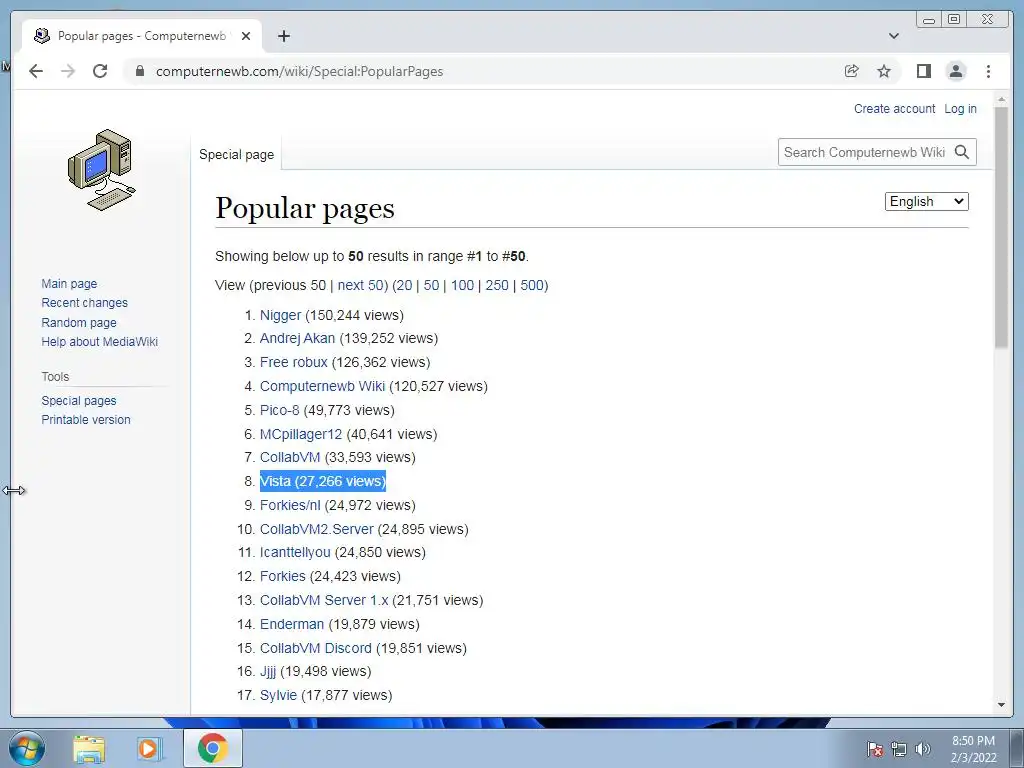This screenshot has width=1024, height=768.
Task: Click the browser forward arrow
Action: [x=68, y=71]
